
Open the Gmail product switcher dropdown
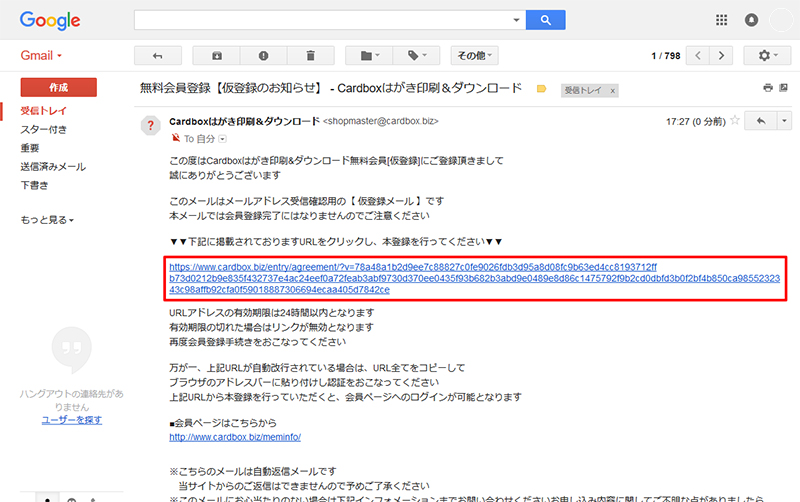point(41,55)
